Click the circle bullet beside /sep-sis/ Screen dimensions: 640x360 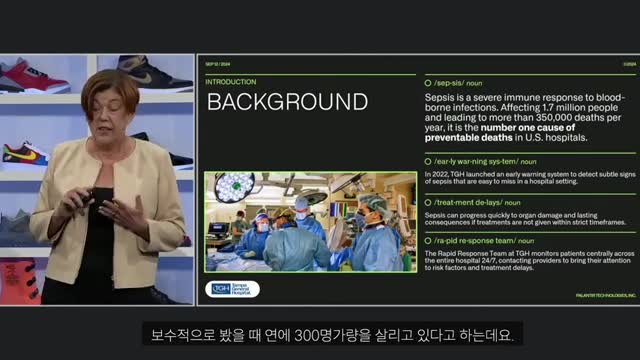click(x=428, y=83)
